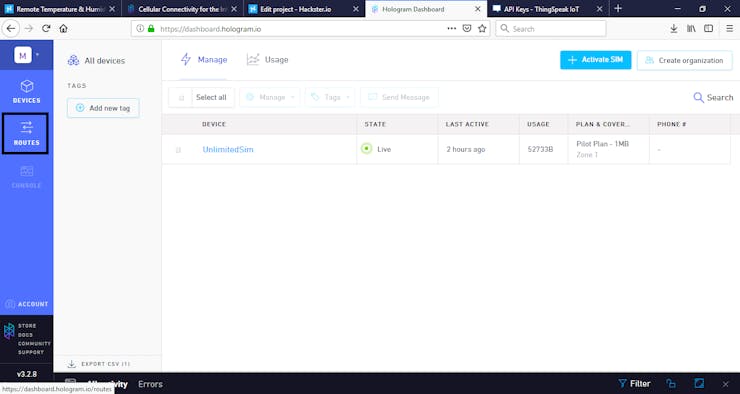This screenshot has height=394, width=740.
Task: Open the Errors tab in bottom panel
Action: coord(150,384)
